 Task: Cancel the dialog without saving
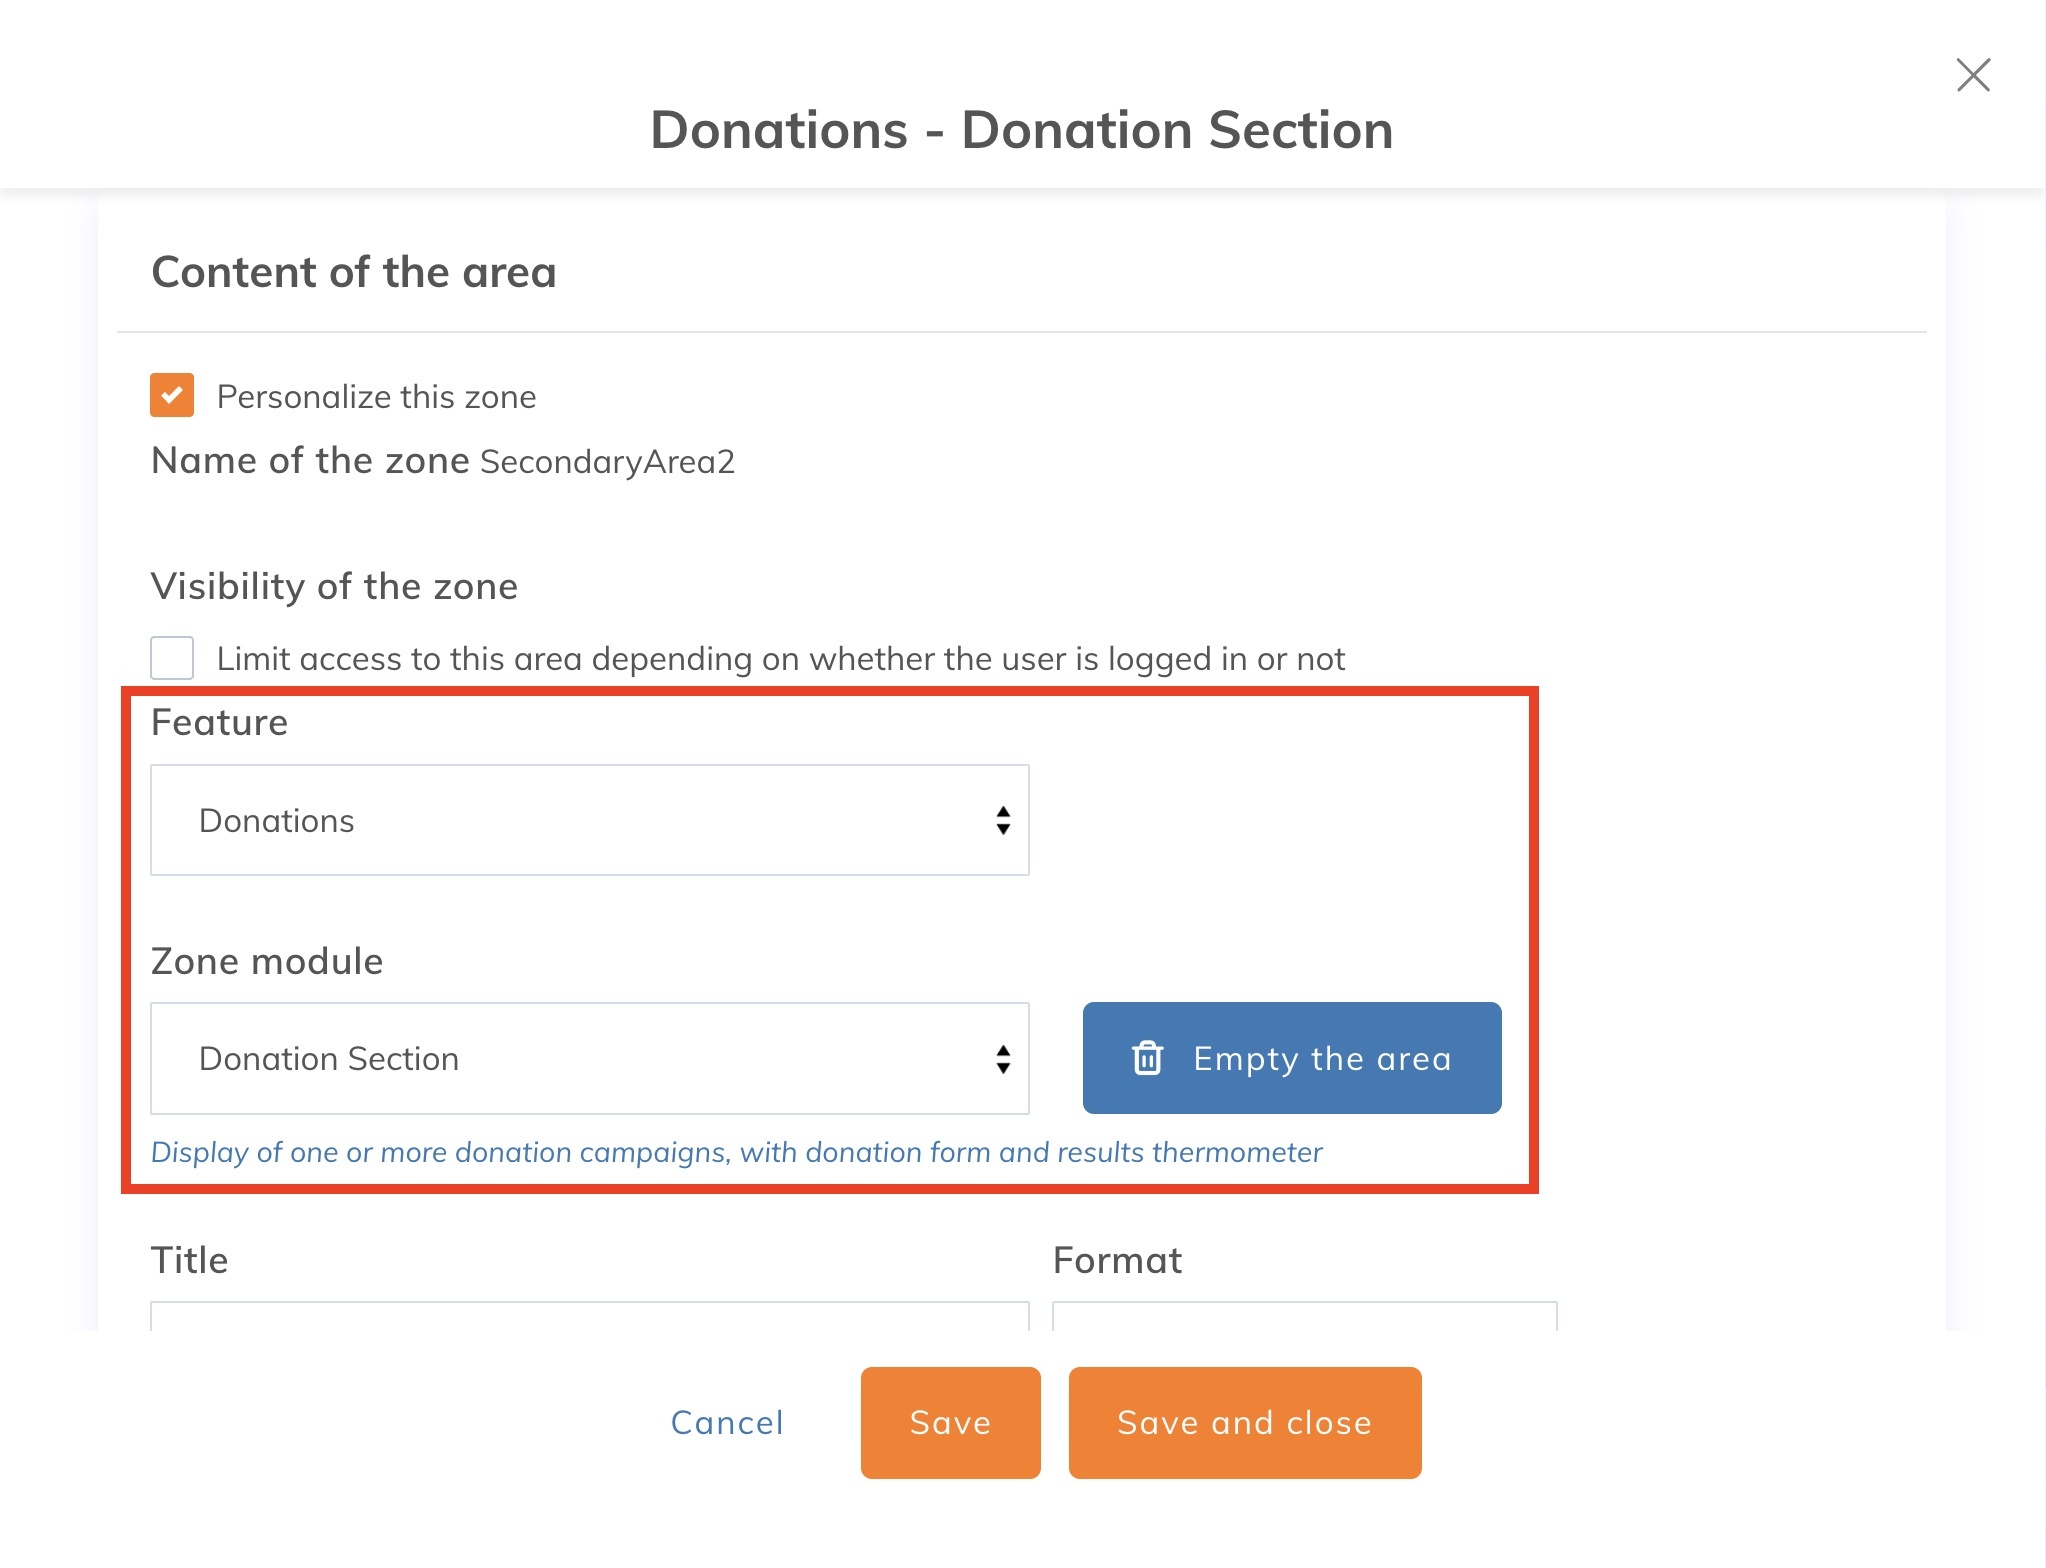[x=727, y=1422]
